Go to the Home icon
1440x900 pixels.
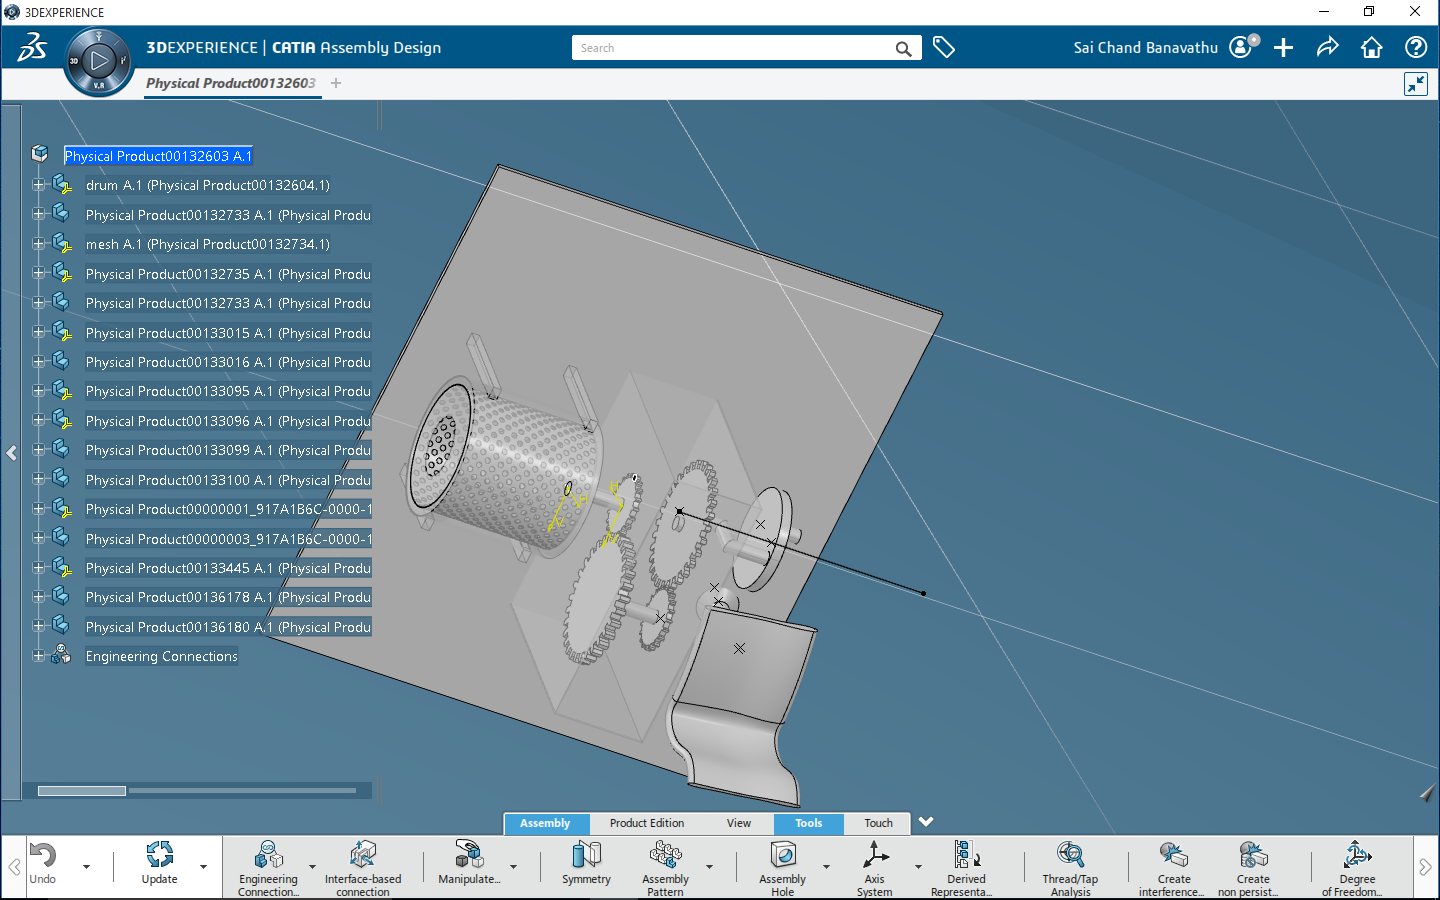(x=1372, y=47)
